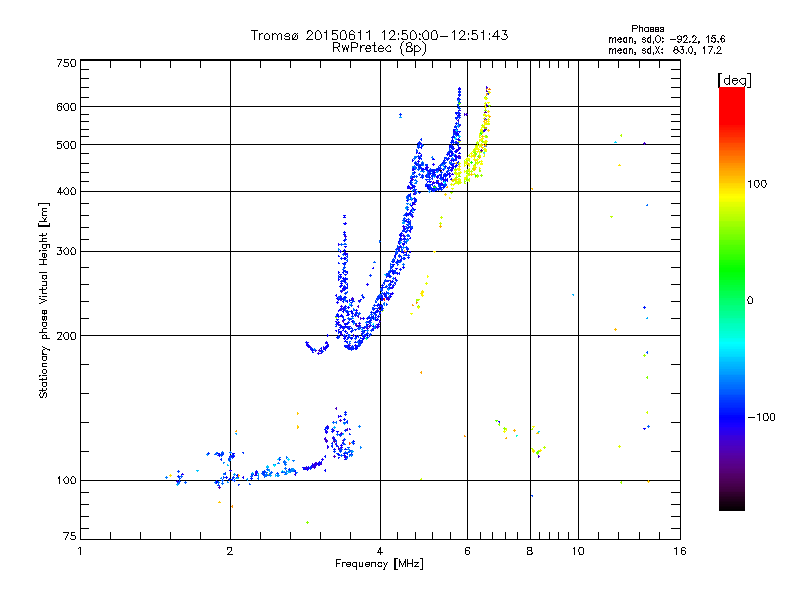Click the subtitle 'RwPretec (8p)'

(379, 48)
